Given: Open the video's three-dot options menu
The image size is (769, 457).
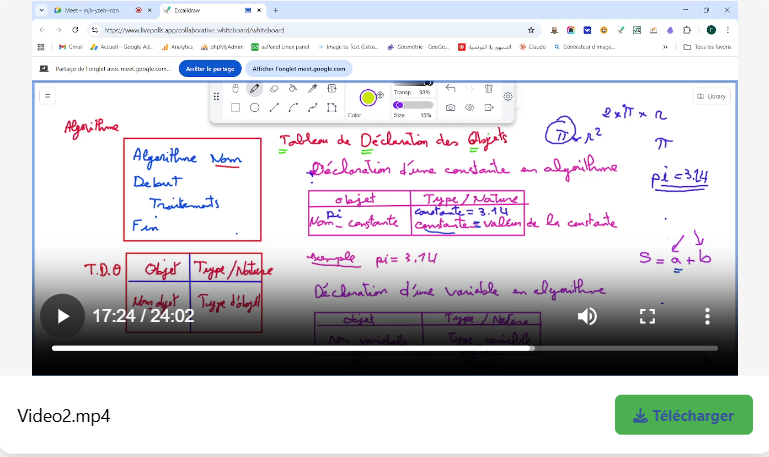Looking at the screenshot, I should click(x=707, y=316).
